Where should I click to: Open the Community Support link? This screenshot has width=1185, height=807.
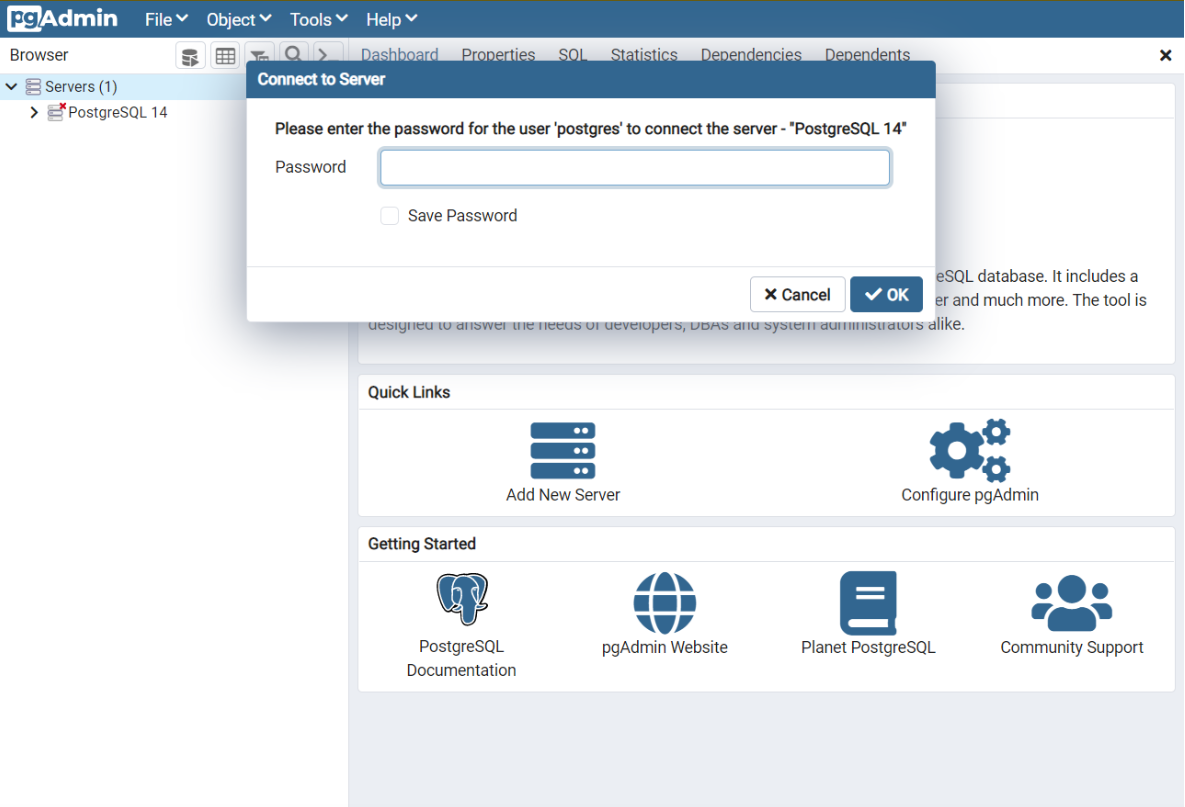click(x=1072, y=648)
